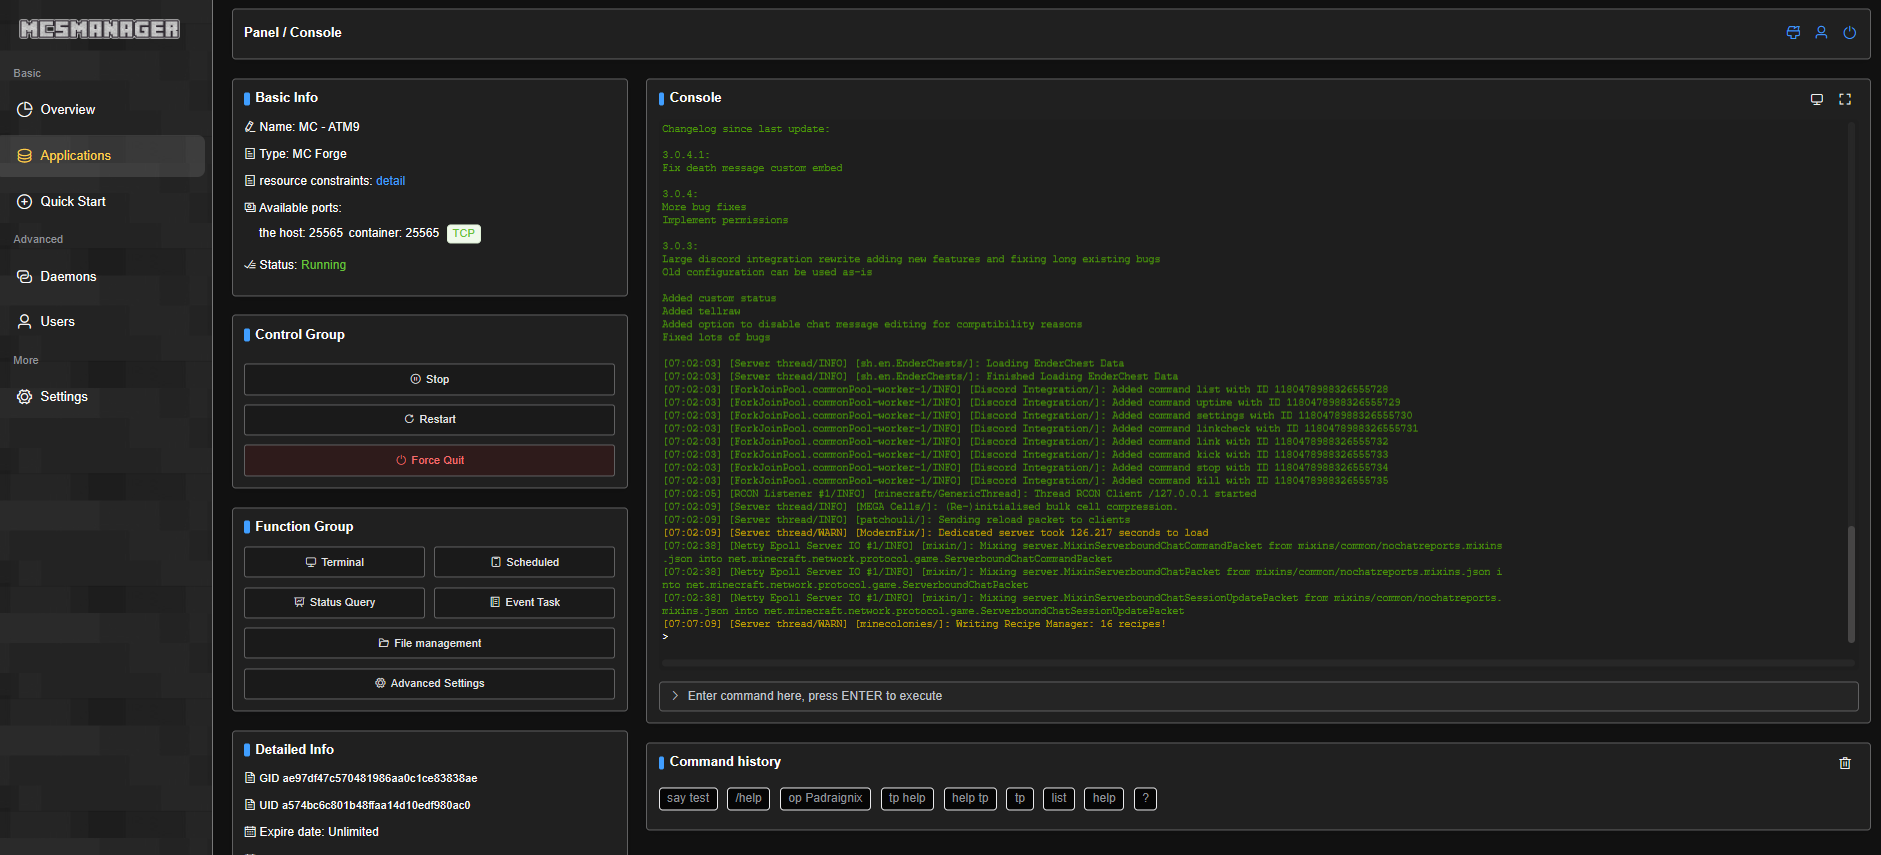Open File management

pos(429,643)
